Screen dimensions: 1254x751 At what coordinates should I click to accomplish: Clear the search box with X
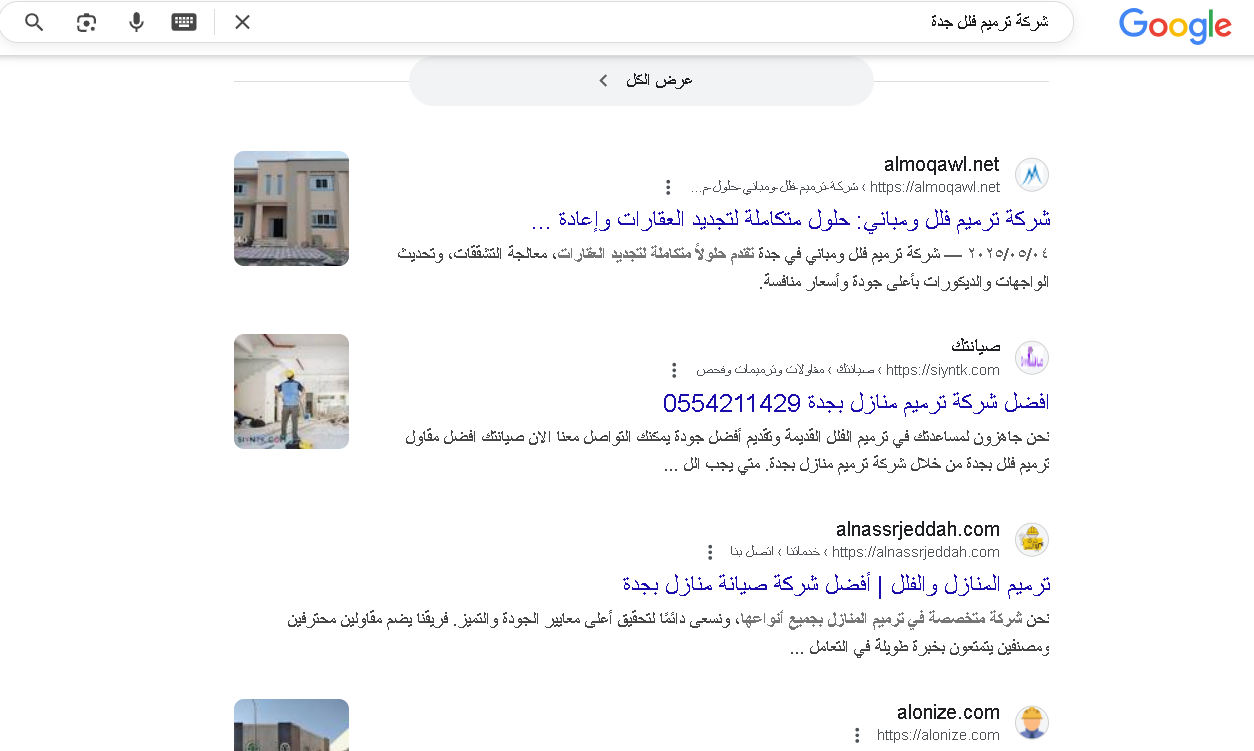pos(242,22)
